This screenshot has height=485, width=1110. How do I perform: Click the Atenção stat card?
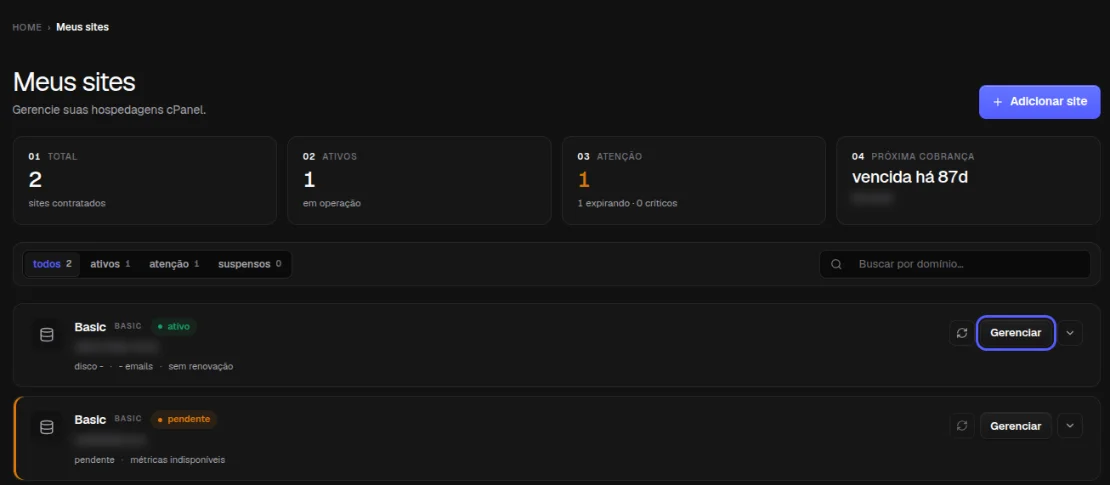pyautogui.click(x=694, y=181)
